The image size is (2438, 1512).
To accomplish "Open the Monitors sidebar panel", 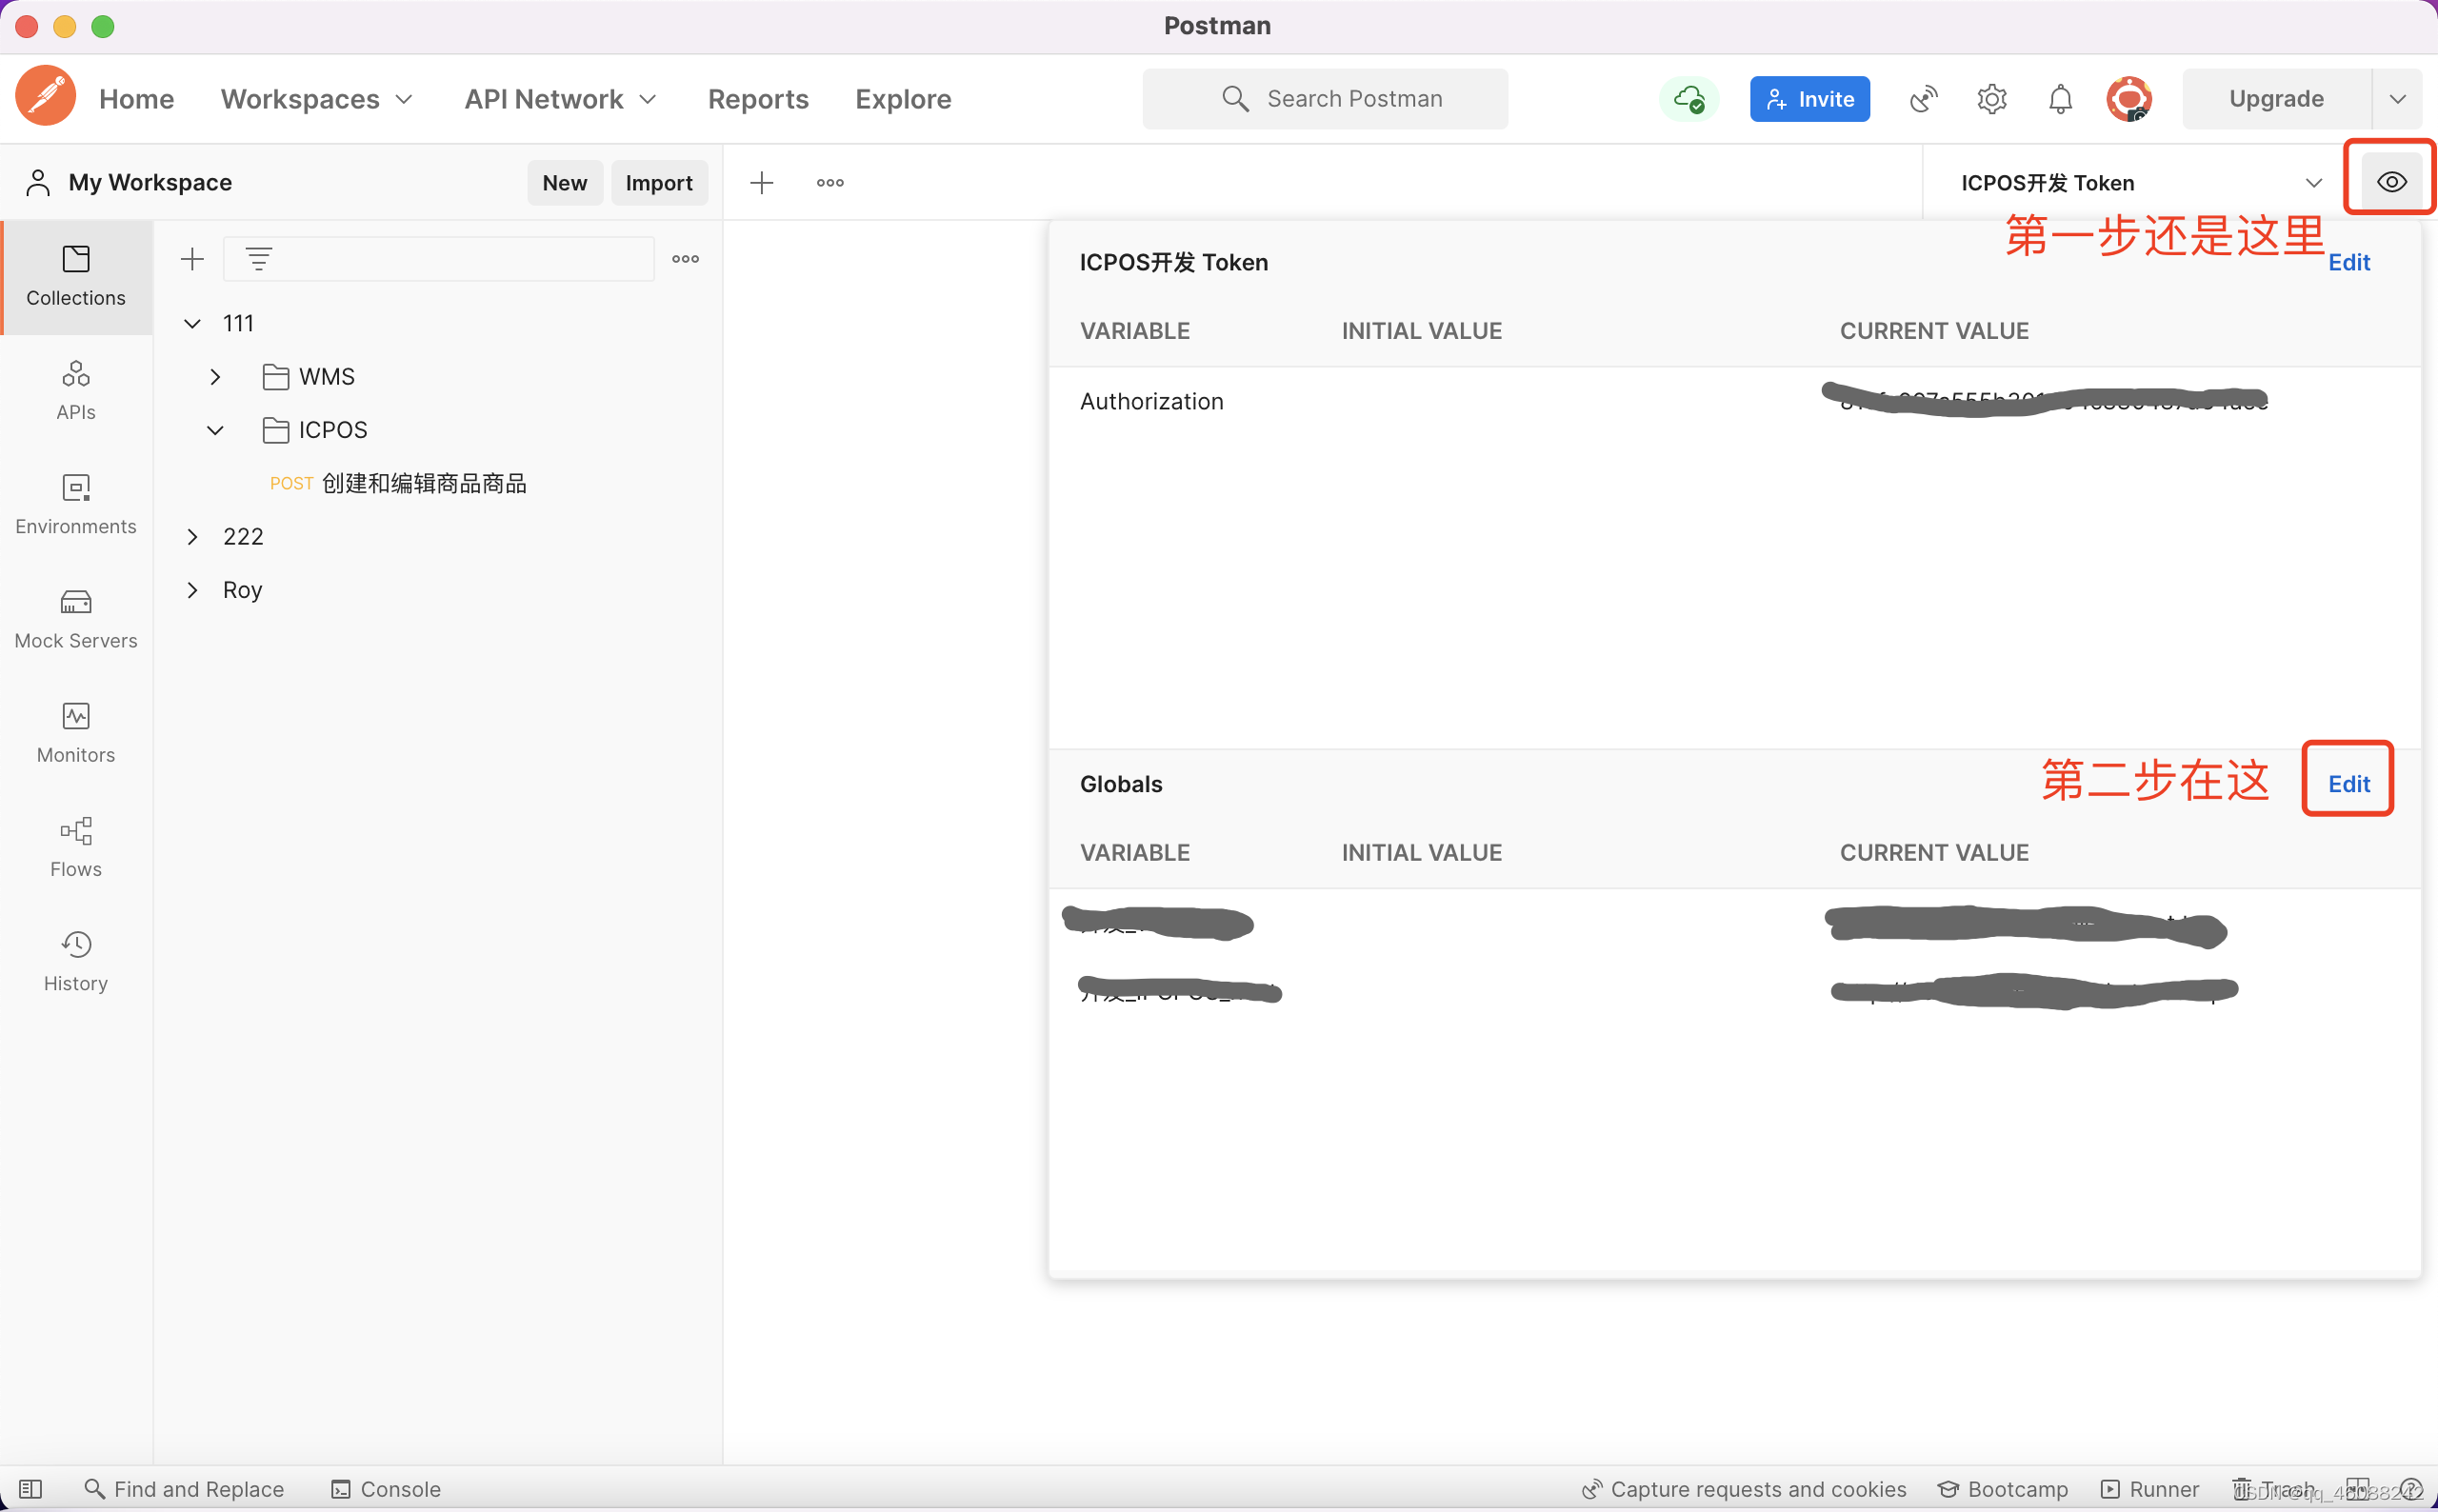I will tap(76, 733).
